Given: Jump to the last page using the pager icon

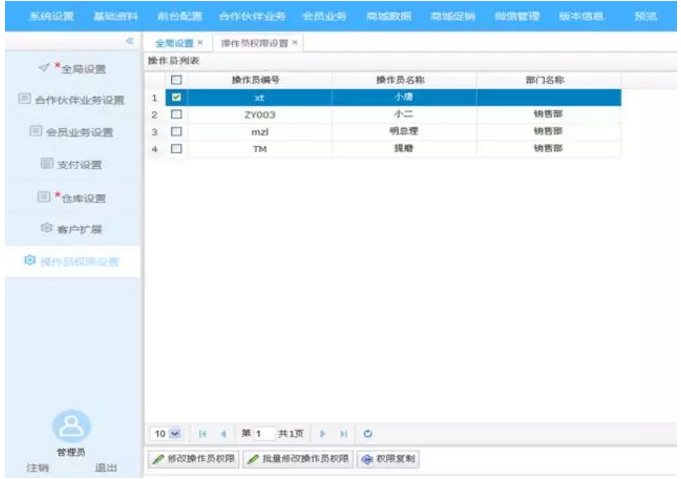Looking at the screenshot, I should coord(344,434).
